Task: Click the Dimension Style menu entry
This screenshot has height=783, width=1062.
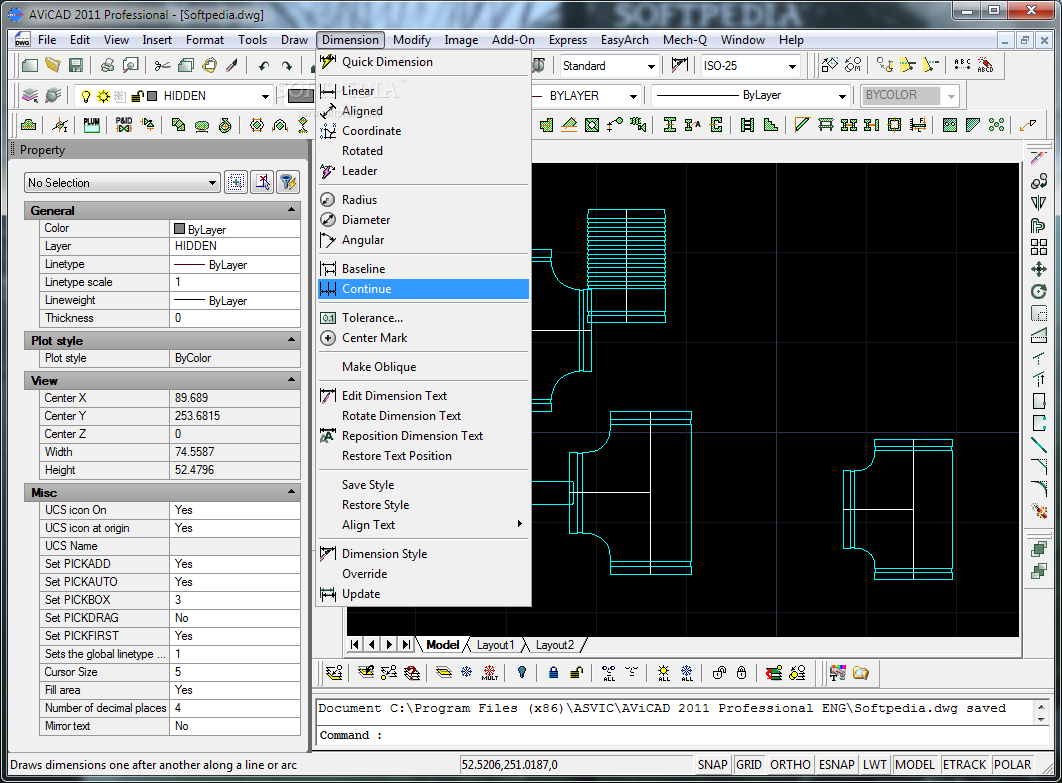Action: point(423,553)
